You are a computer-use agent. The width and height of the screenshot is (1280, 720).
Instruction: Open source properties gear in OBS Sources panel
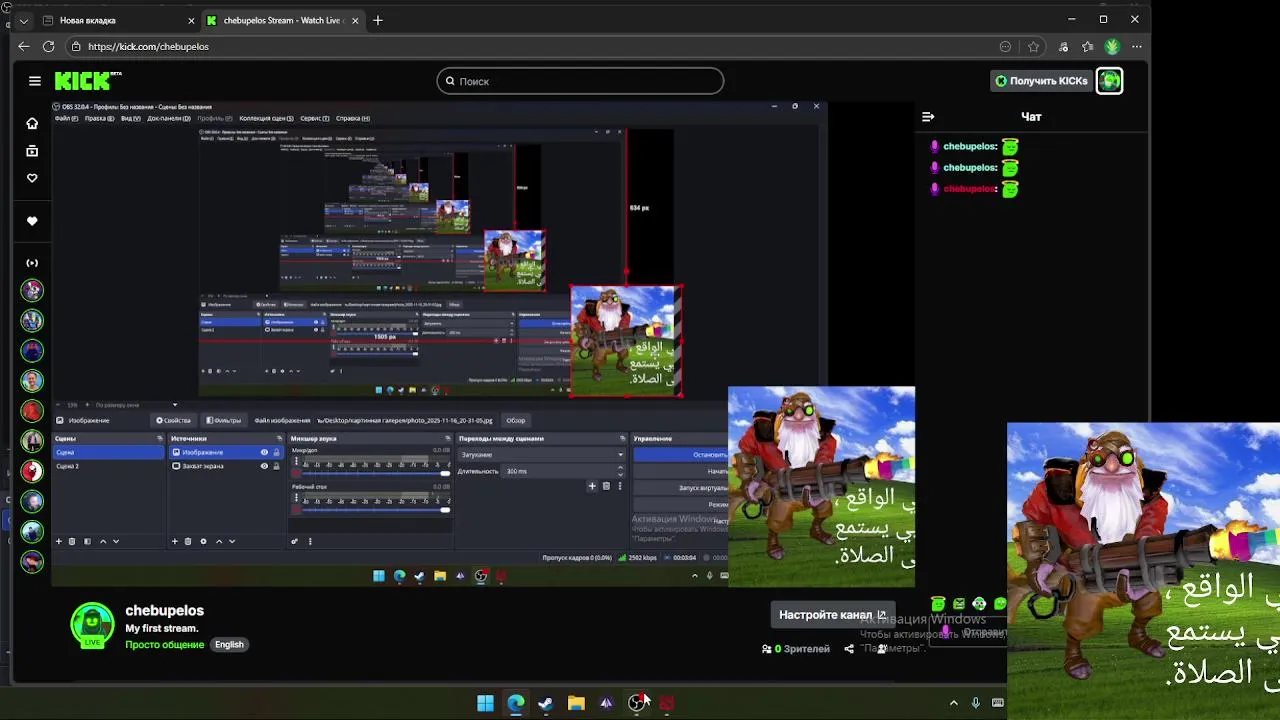[203, 541]
